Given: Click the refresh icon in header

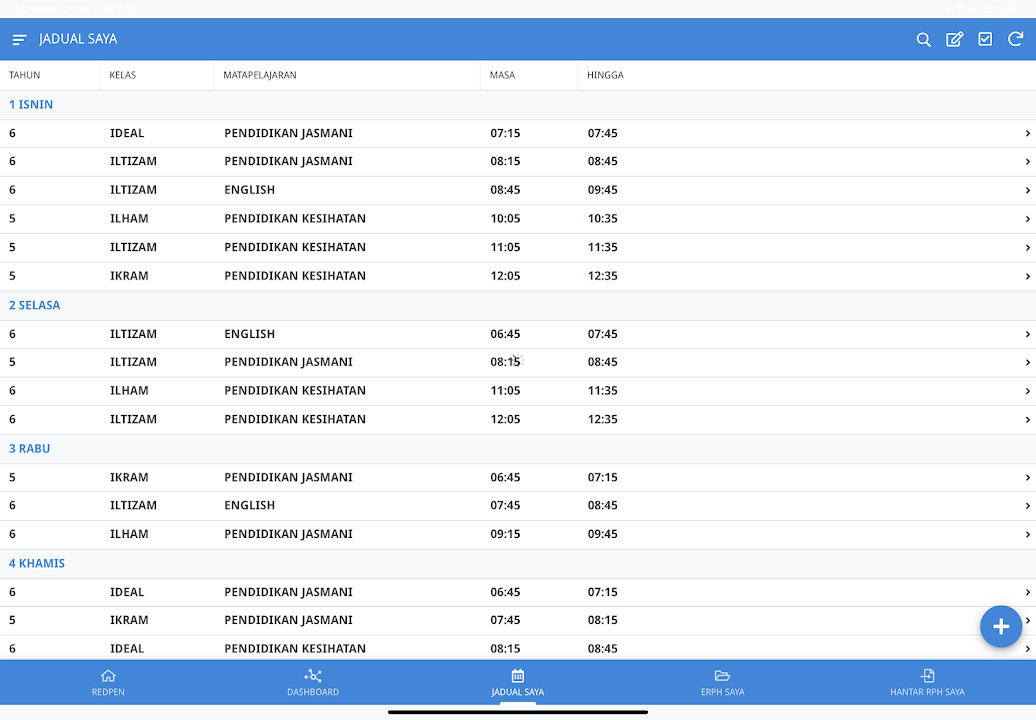Looking at the screenshot, I should [1015, 40].
